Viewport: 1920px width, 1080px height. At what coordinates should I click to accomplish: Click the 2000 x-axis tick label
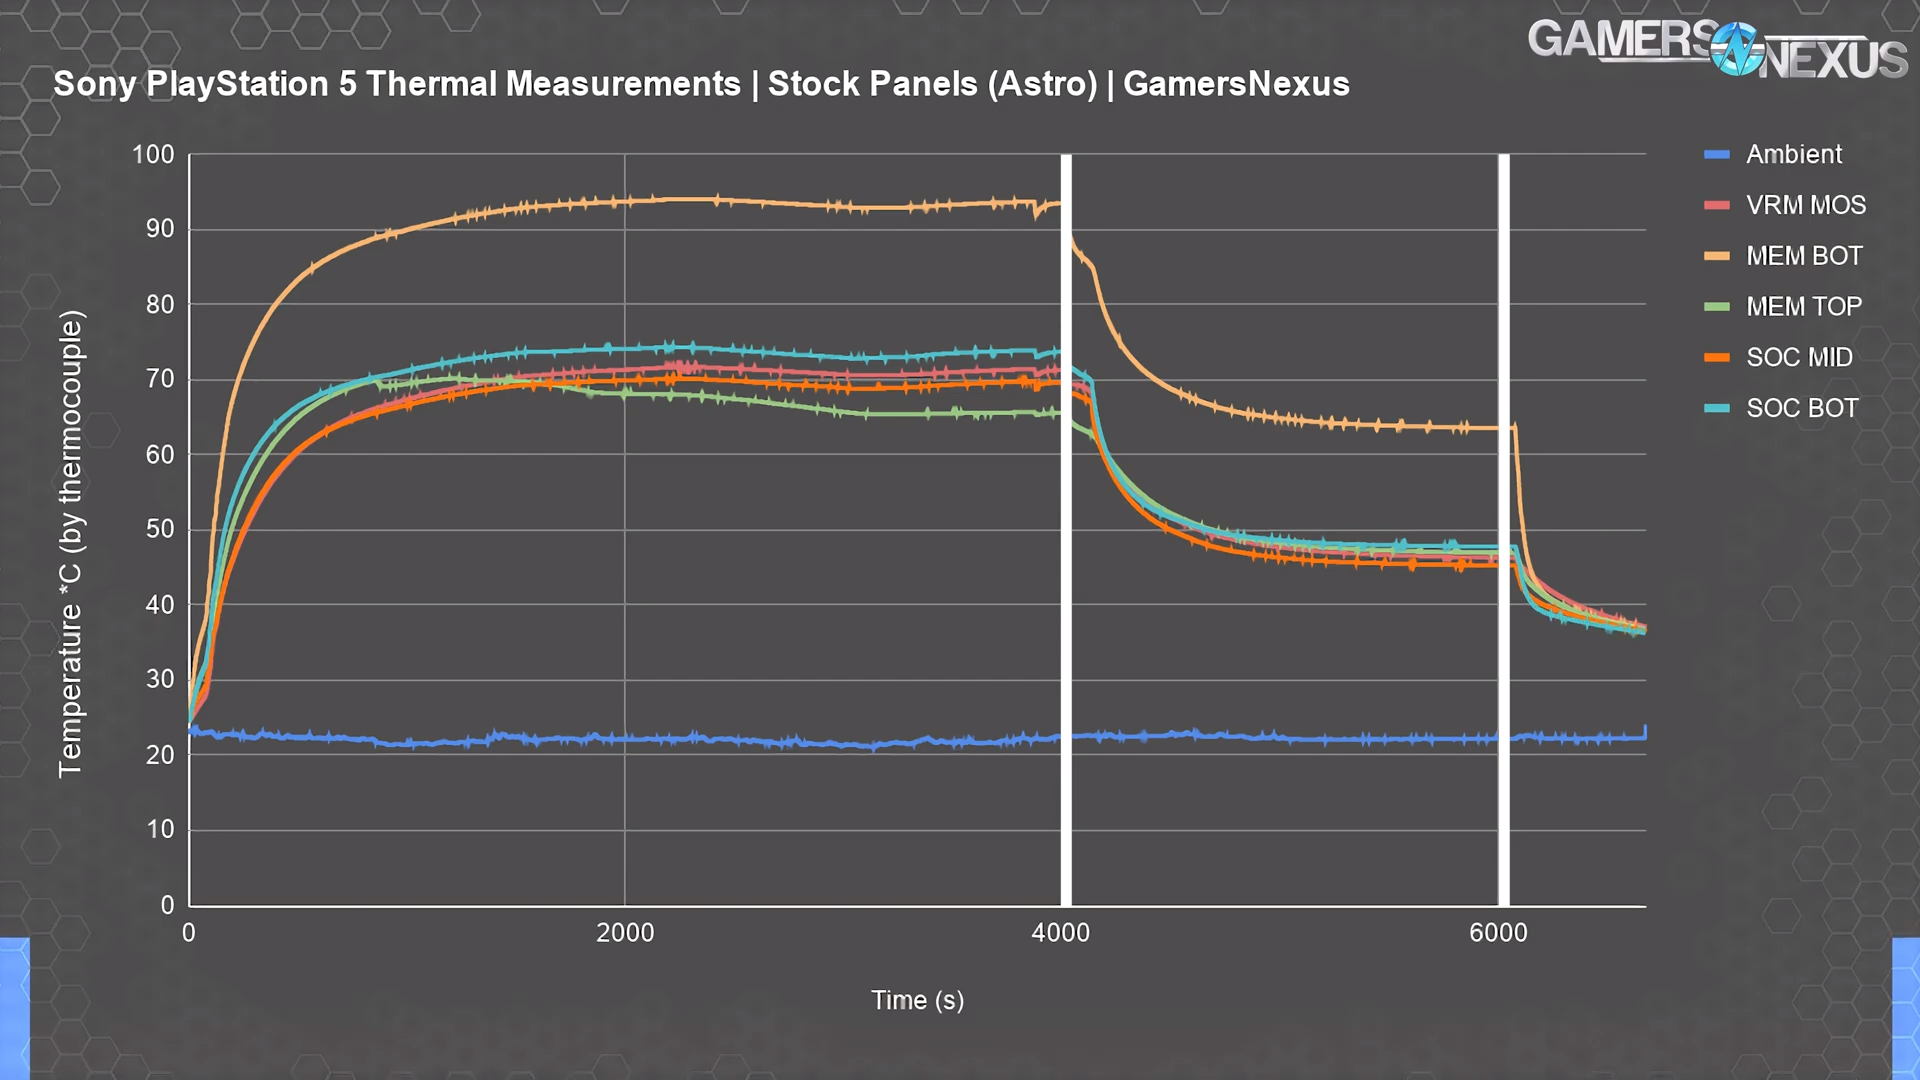(x=625, y=933)
